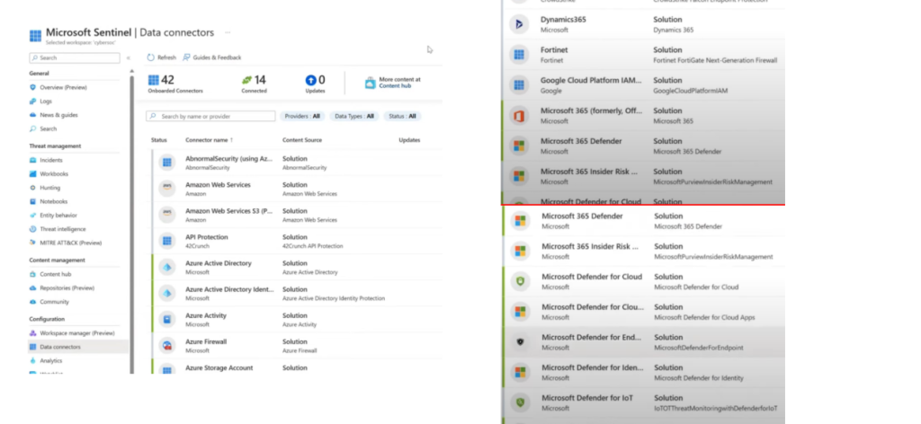Click the left sidebar vertical scrollbar
The image size is (921, 424).
132,223
